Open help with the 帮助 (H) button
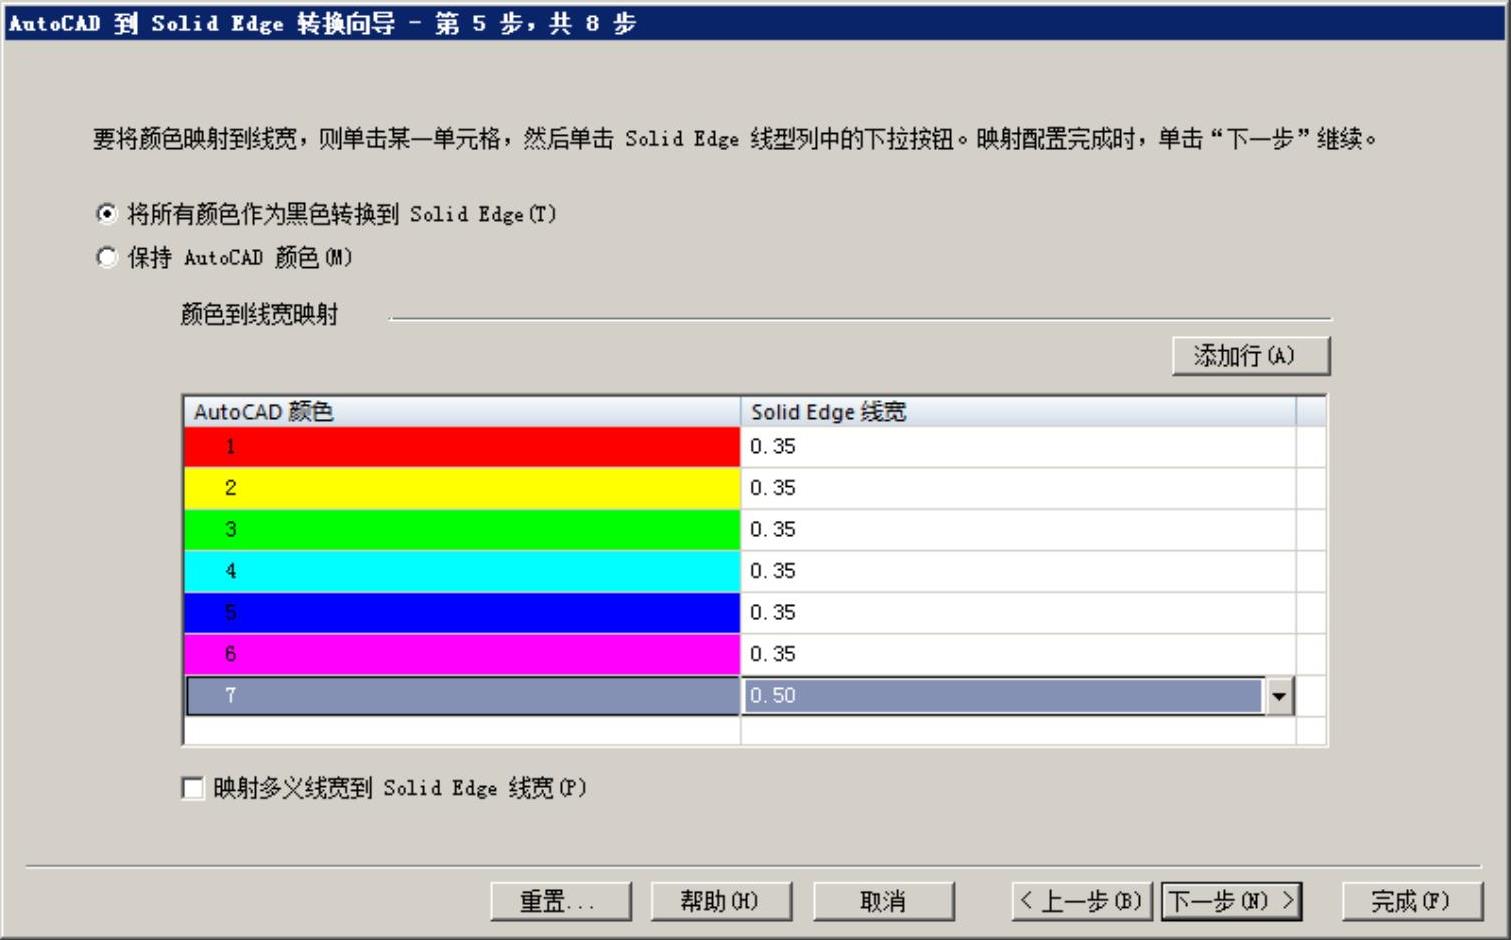 tap(721, 901)
